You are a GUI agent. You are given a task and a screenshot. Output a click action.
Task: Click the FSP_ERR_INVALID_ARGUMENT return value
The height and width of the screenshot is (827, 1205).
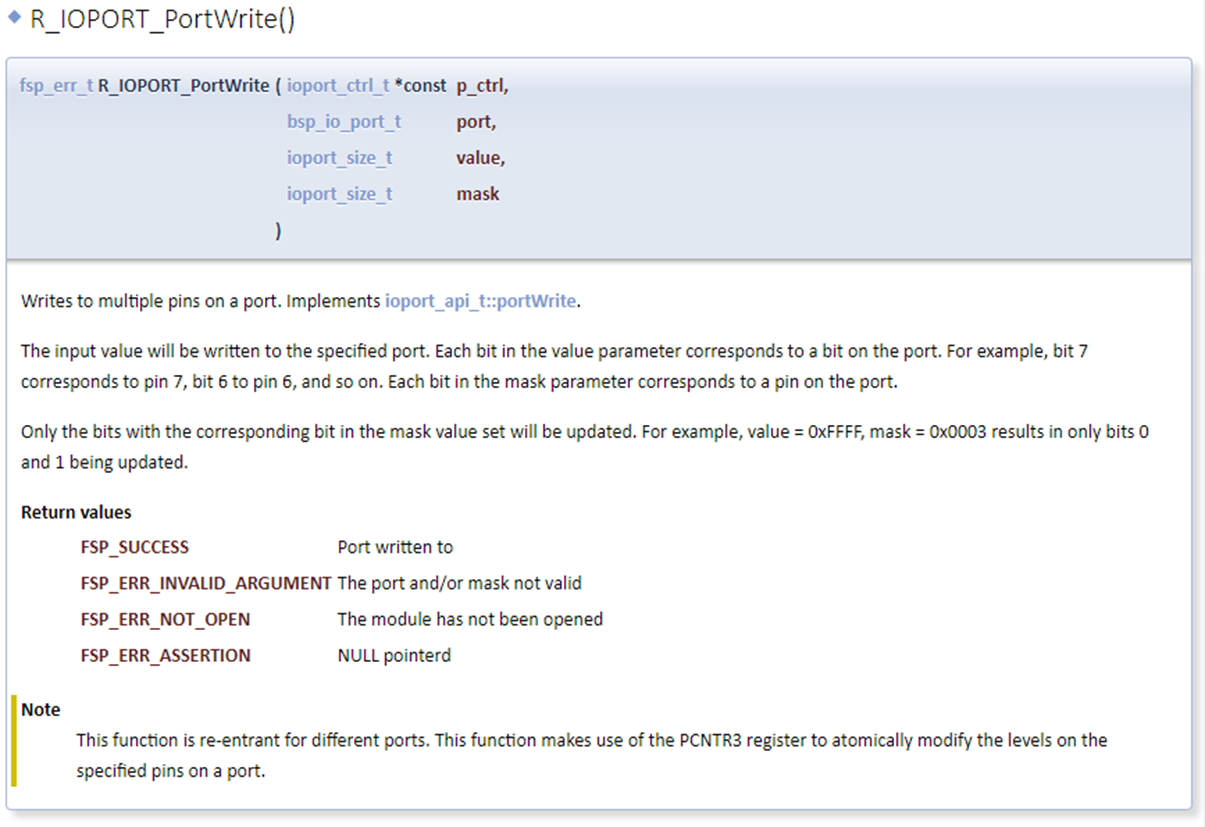(x=206, y=583)
